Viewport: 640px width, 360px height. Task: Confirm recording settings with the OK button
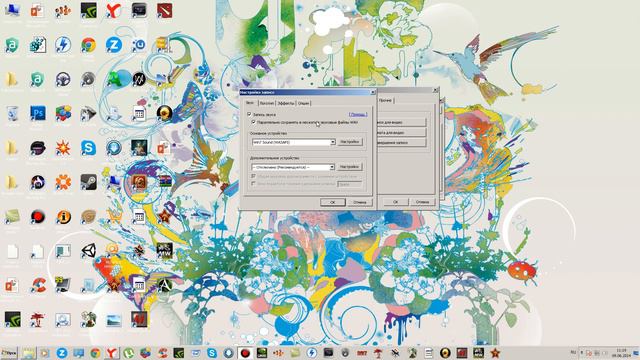[332, 202]
